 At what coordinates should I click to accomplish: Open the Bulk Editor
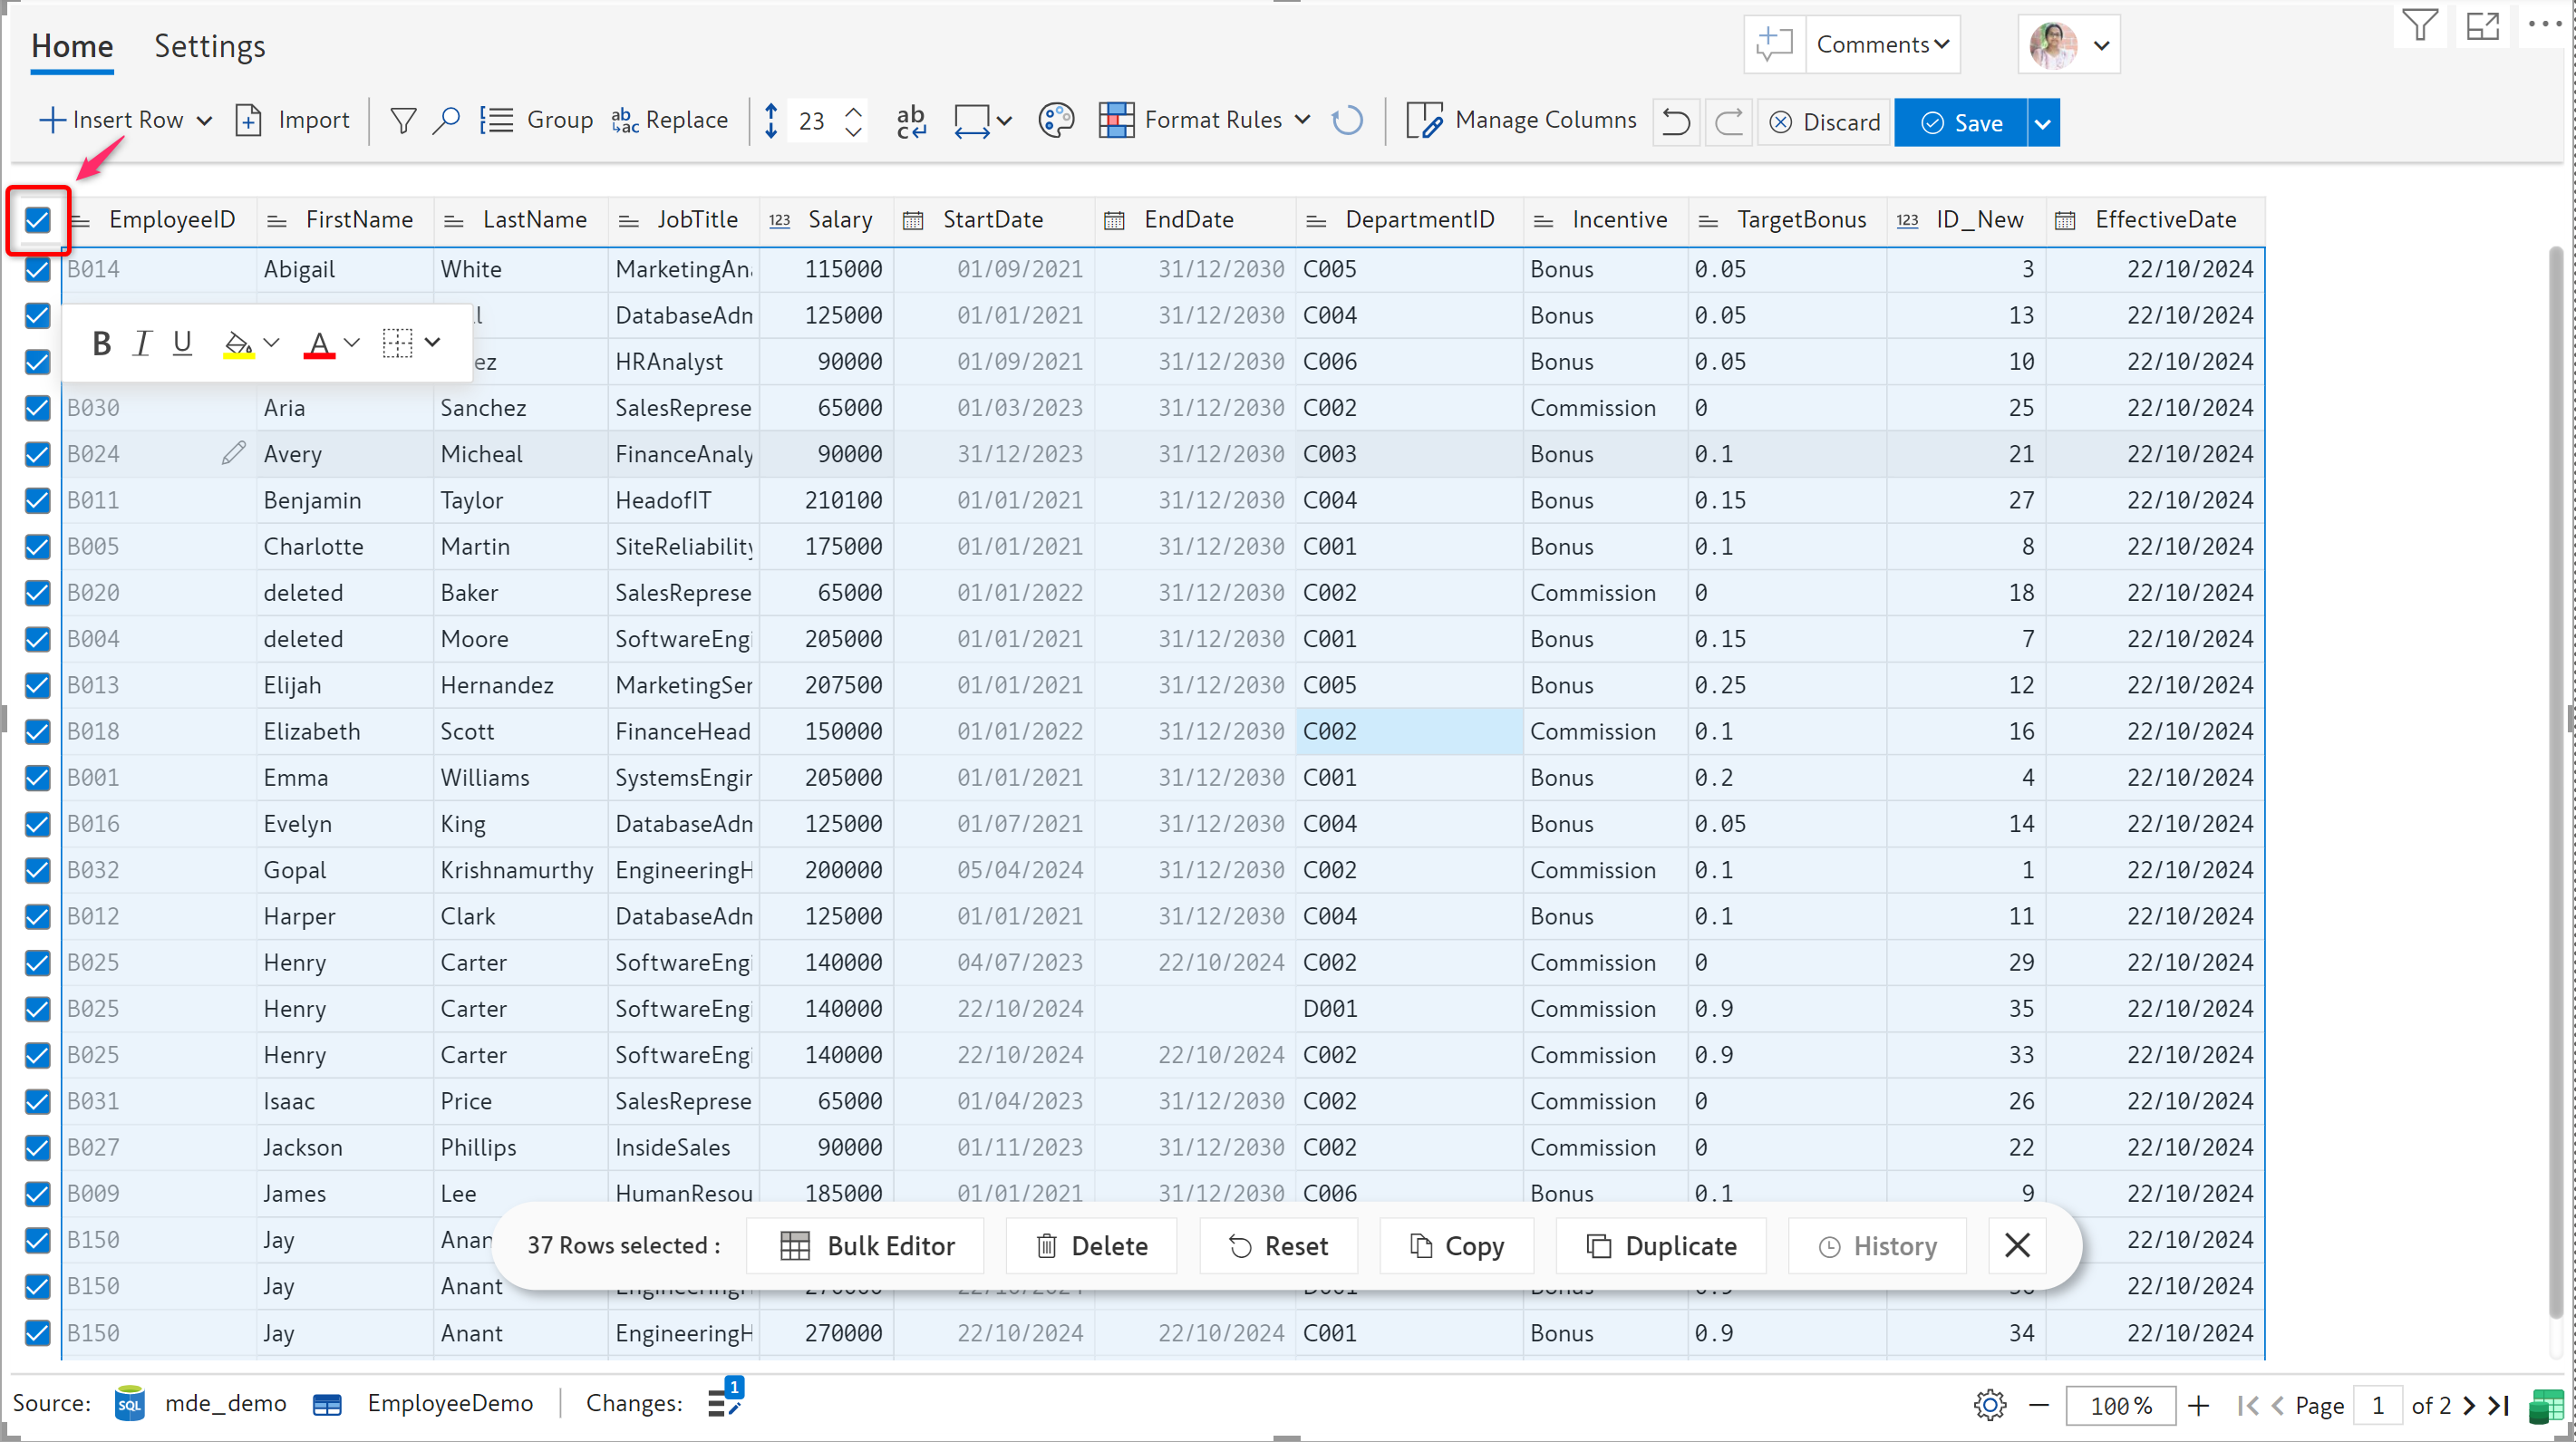tap(867, 1245)
